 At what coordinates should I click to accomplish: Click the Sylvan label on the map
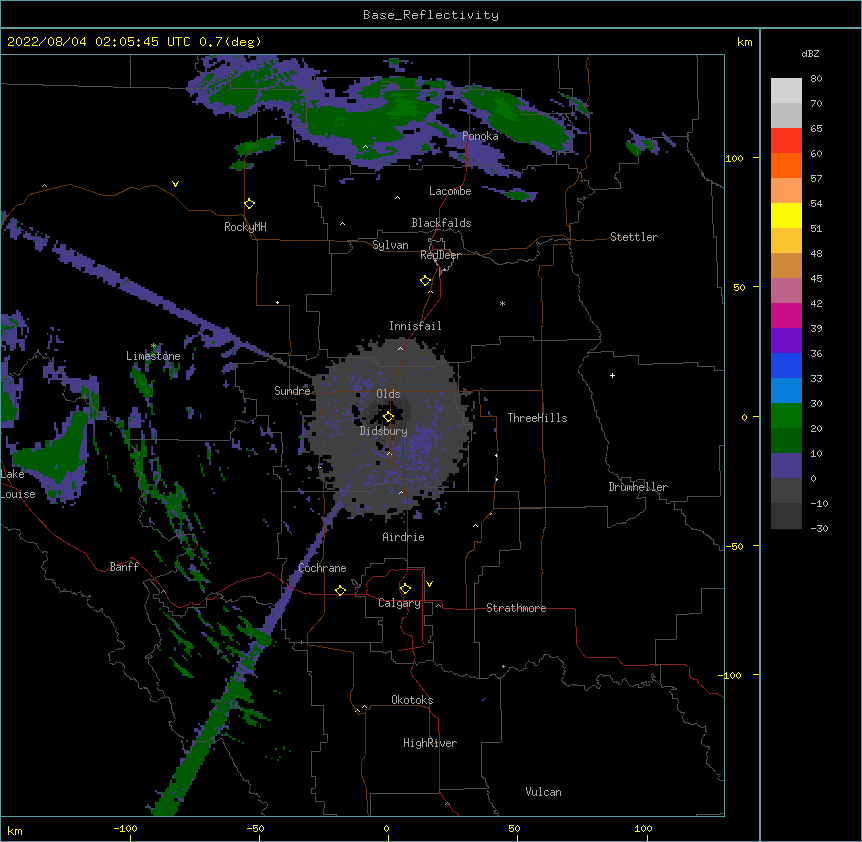[390, 245]
